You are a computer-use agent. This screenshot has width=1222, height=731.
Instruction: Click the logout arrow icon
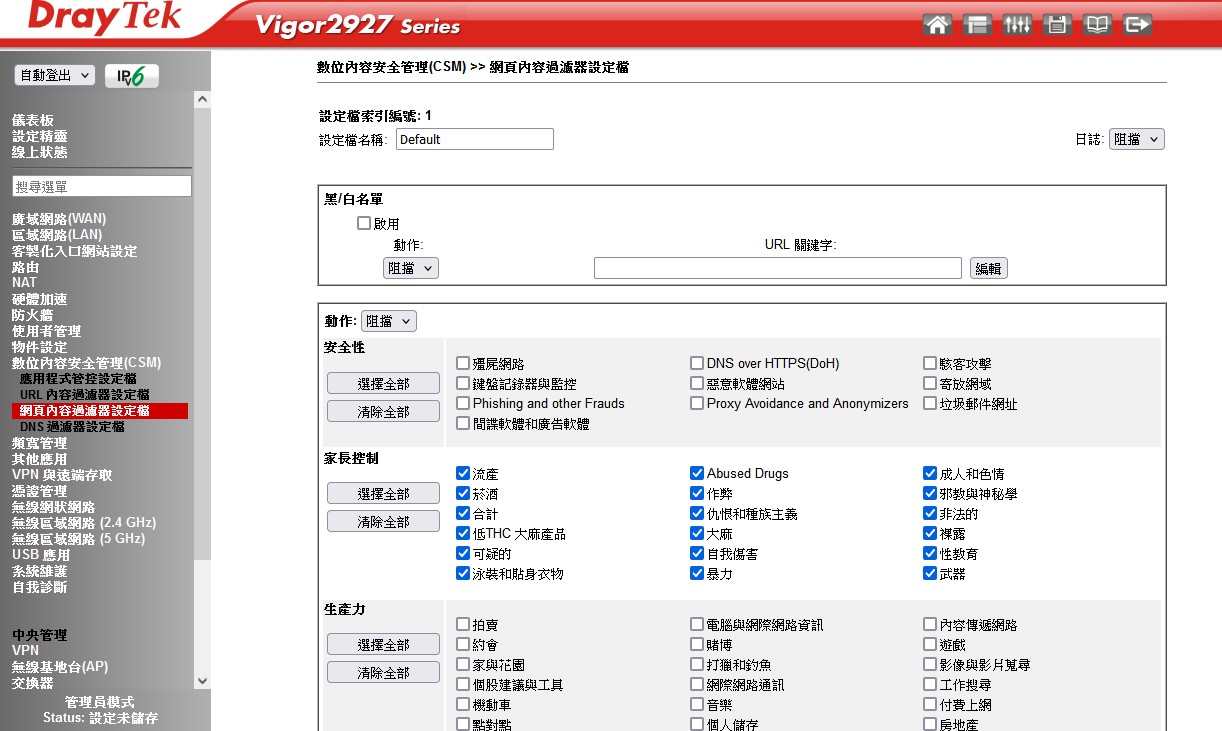[1137, 25]
